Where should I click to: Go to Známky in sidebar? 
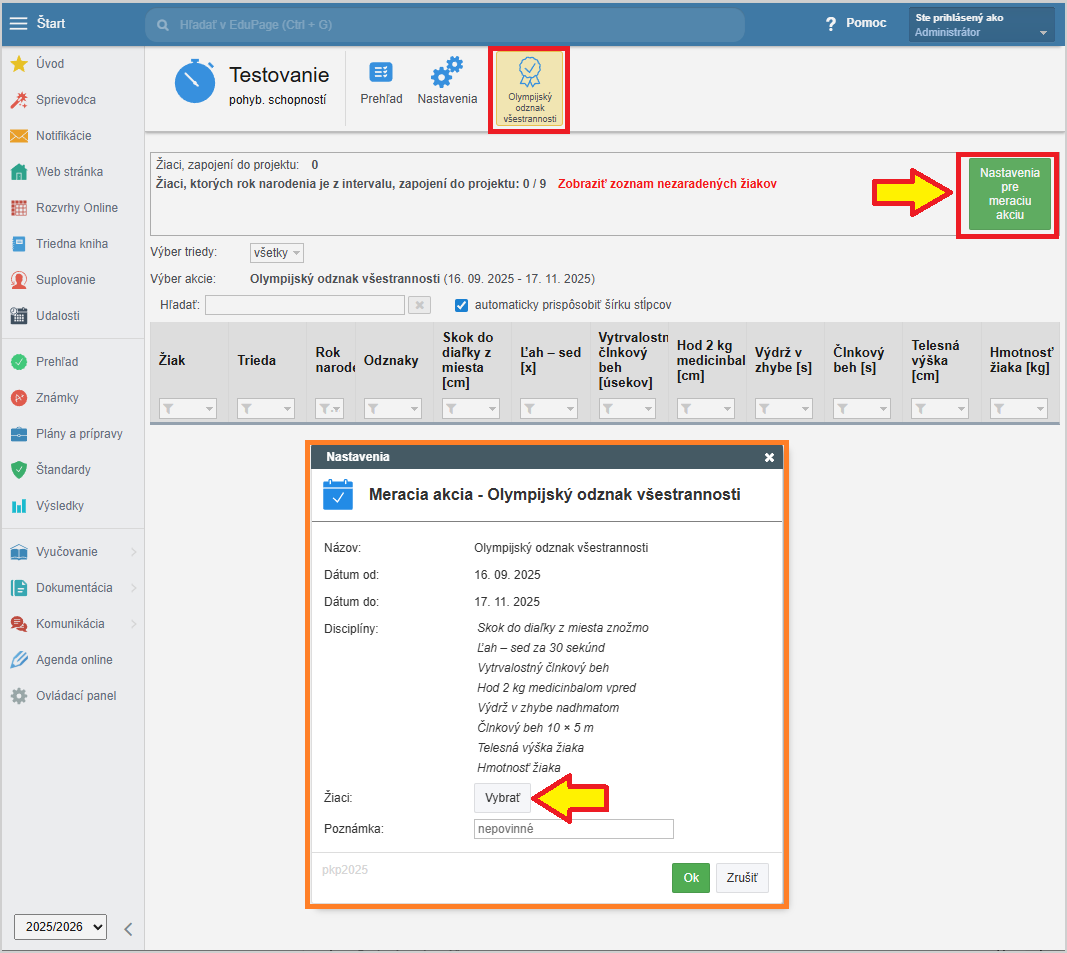(57, 398)
